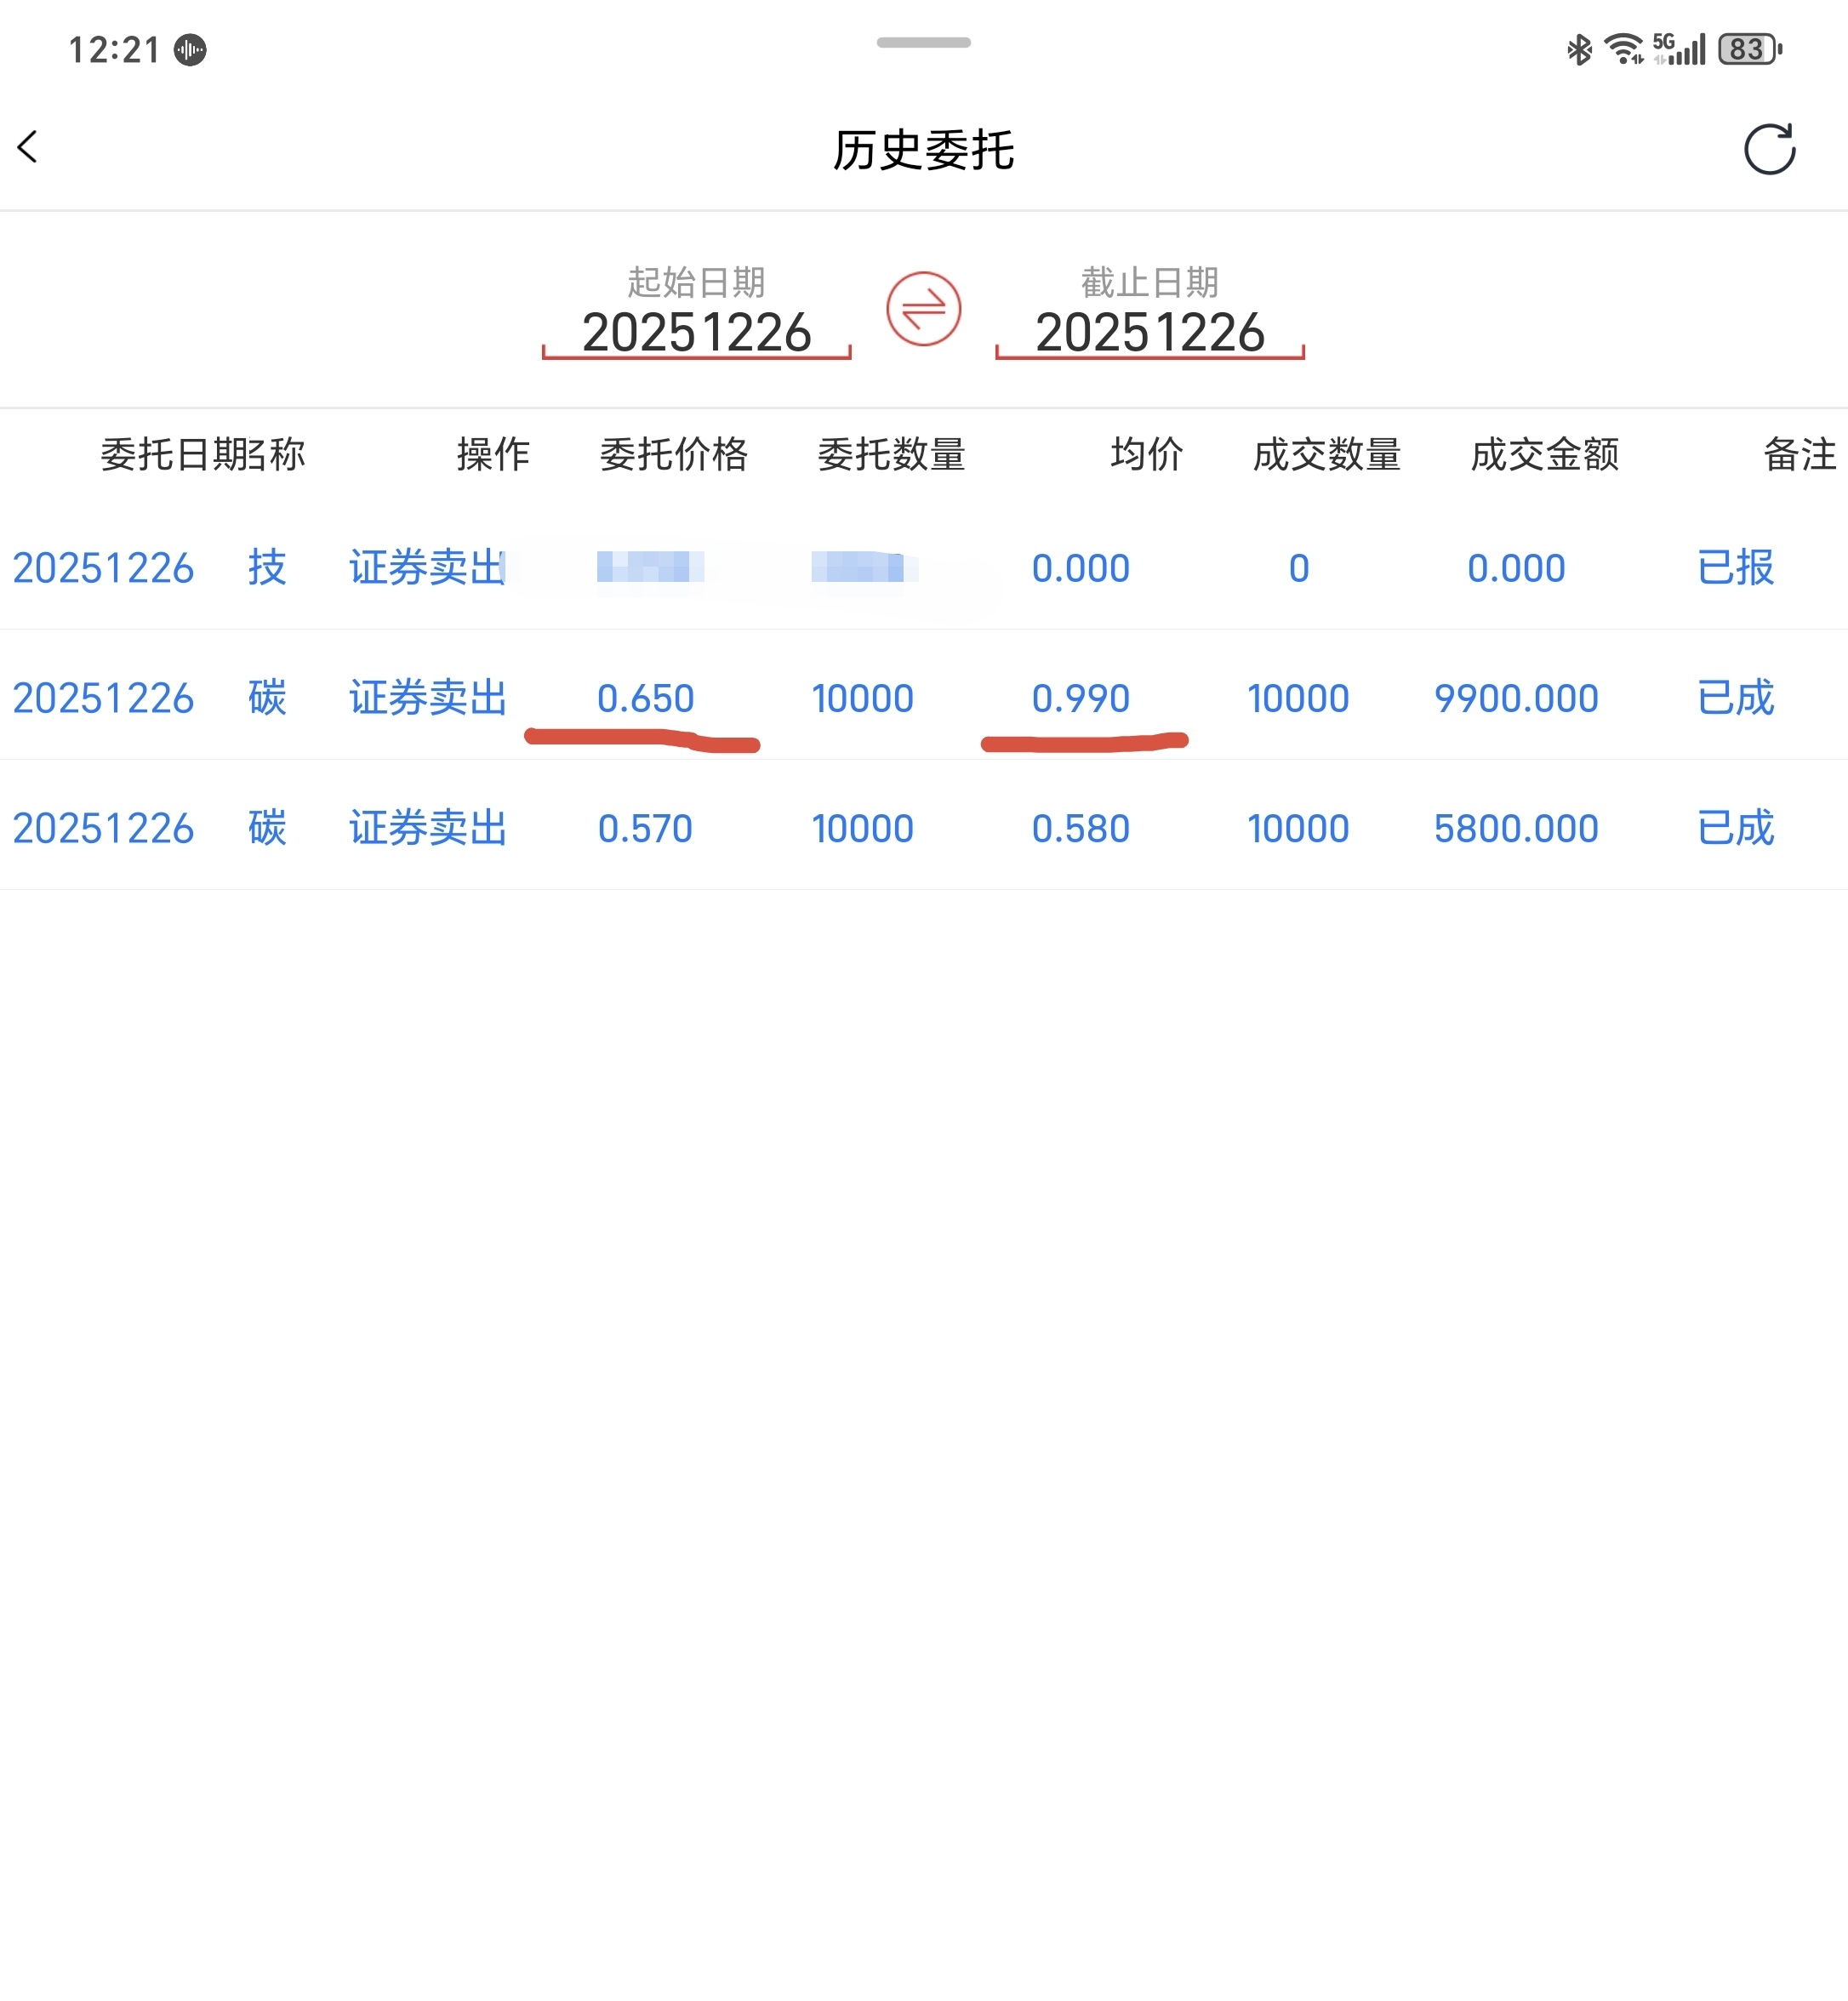Image resolution: width=1848 pixels, height=2001 pixels.
Task: Tap the red date swap icon
Action: [x=923, y=309]
